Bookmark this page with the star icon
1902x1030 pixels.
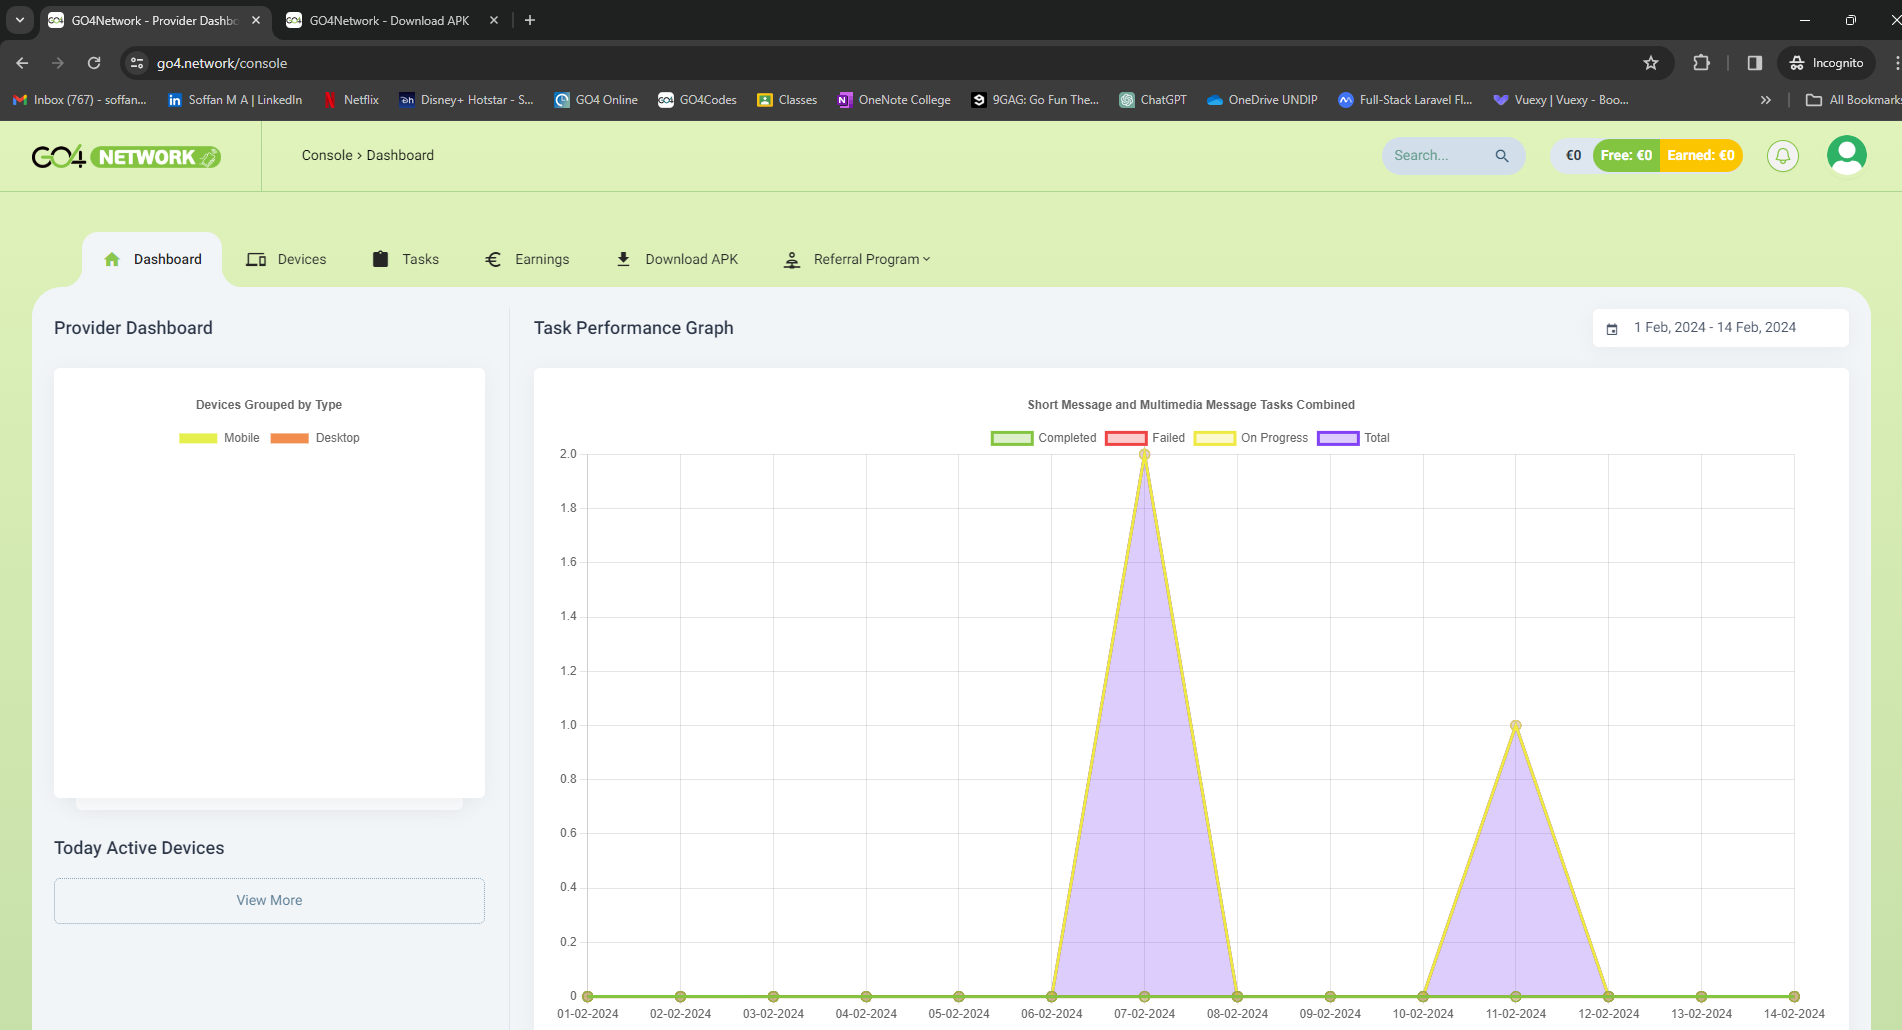coord(1651,63)
